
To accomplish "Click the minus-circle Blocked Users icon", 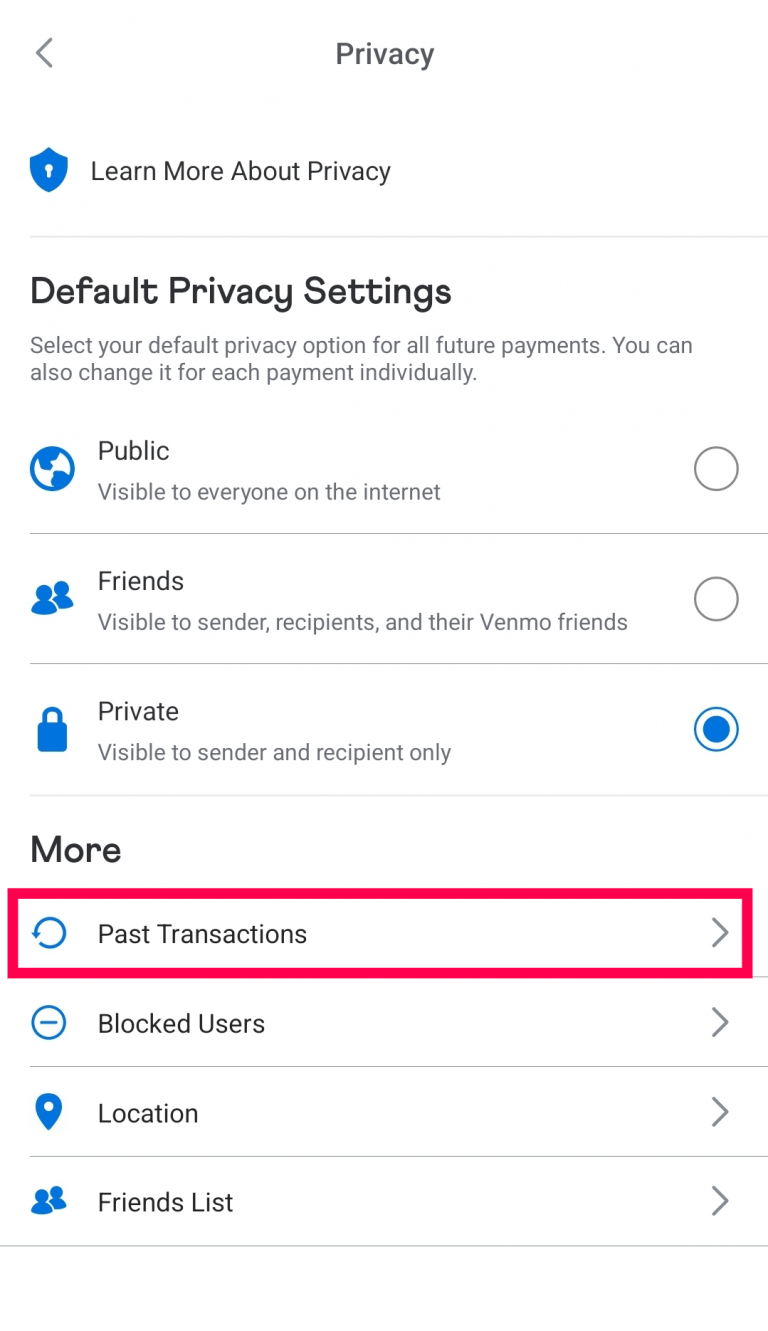I will [49, 1022].
